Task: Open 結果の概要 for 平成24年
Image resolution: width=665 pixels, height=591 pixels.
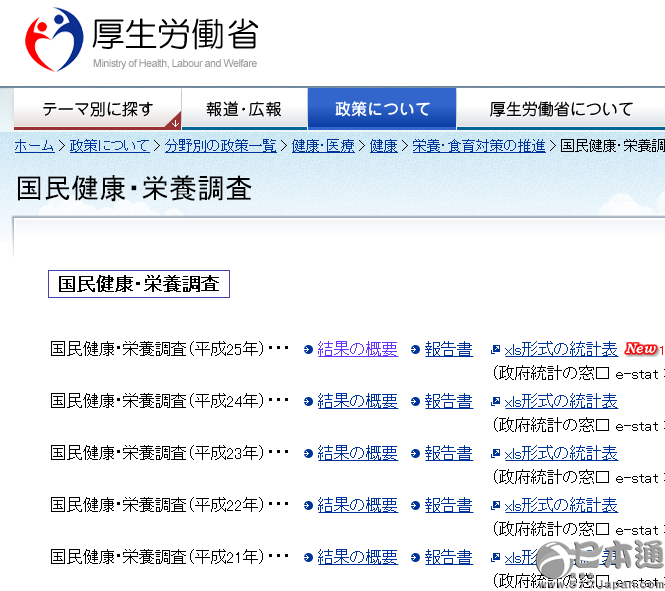Action: (358, 401)
